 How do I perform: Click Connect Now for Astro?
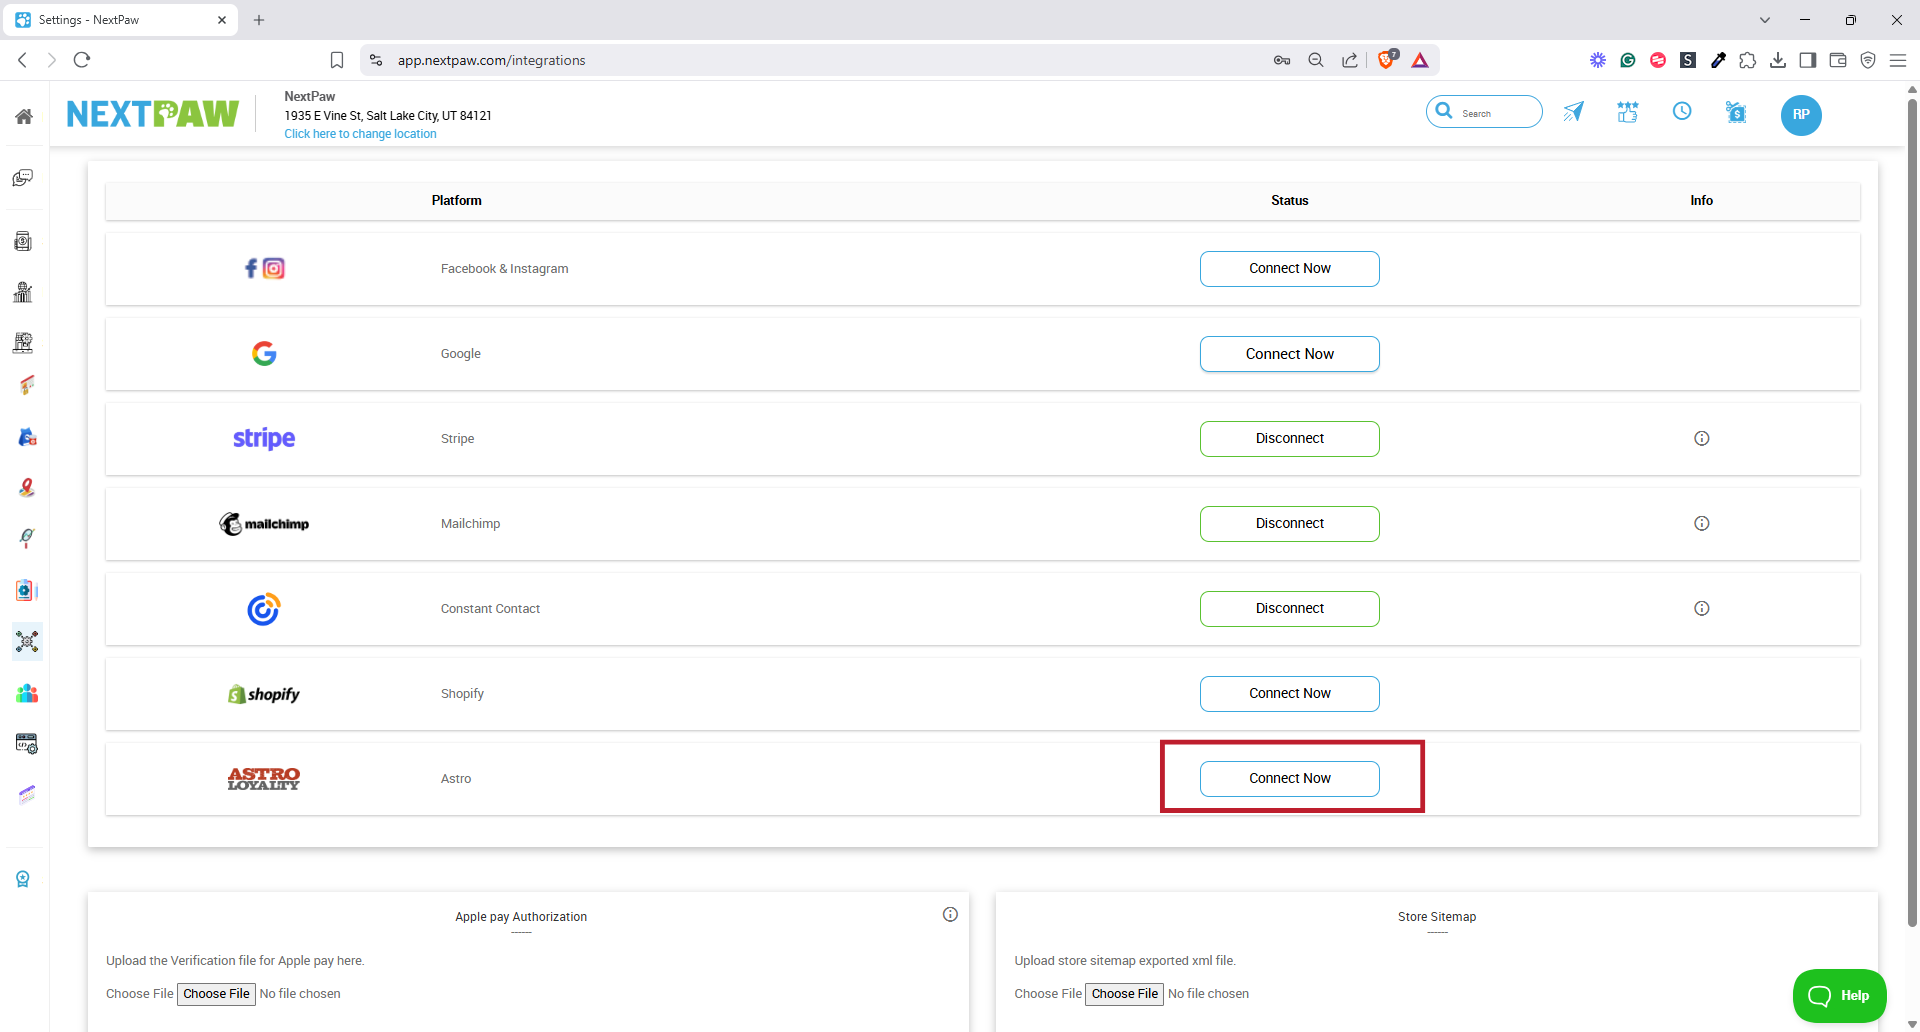(1290, 778)
